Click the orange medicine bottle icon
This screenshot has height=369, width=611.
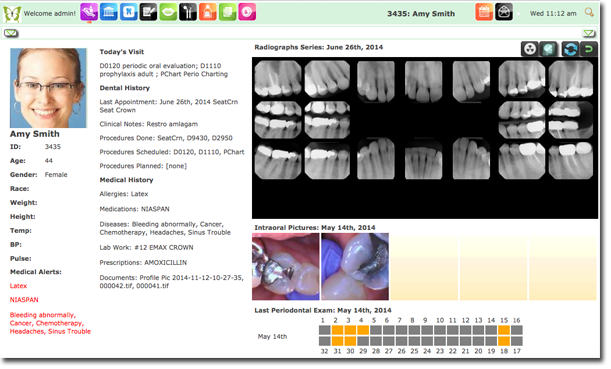208,12
